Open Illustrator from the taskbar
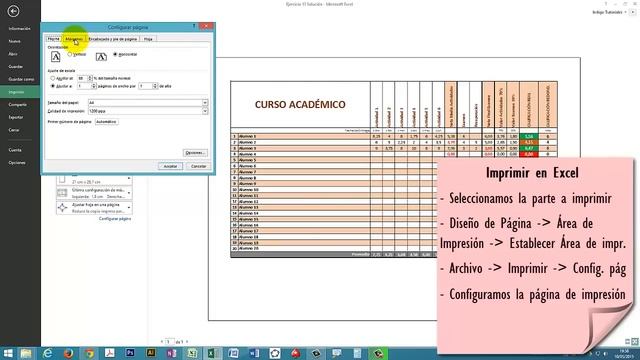Image resolution: width=640 pixels, height=360 pixels. pos(151,353)
